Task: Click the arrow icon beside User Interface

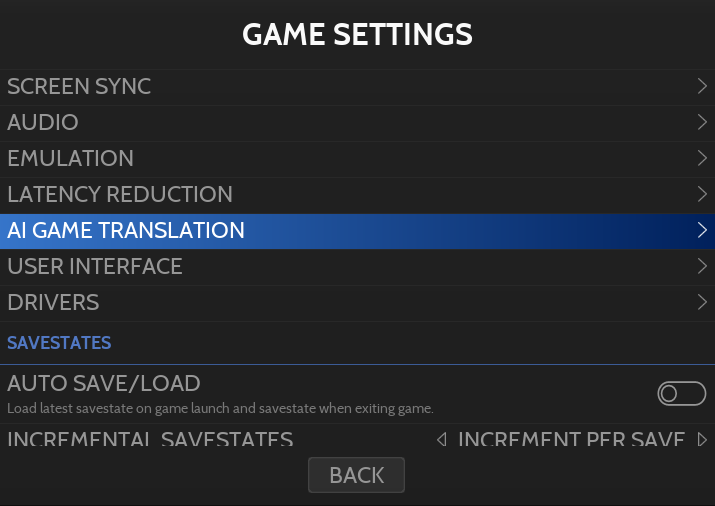Action: coord(702,266)
